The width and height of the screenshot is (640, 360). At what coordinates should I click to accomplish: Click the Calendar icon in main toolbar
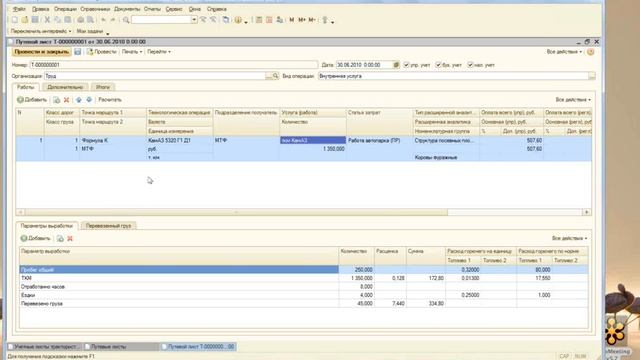coord(269,20)
